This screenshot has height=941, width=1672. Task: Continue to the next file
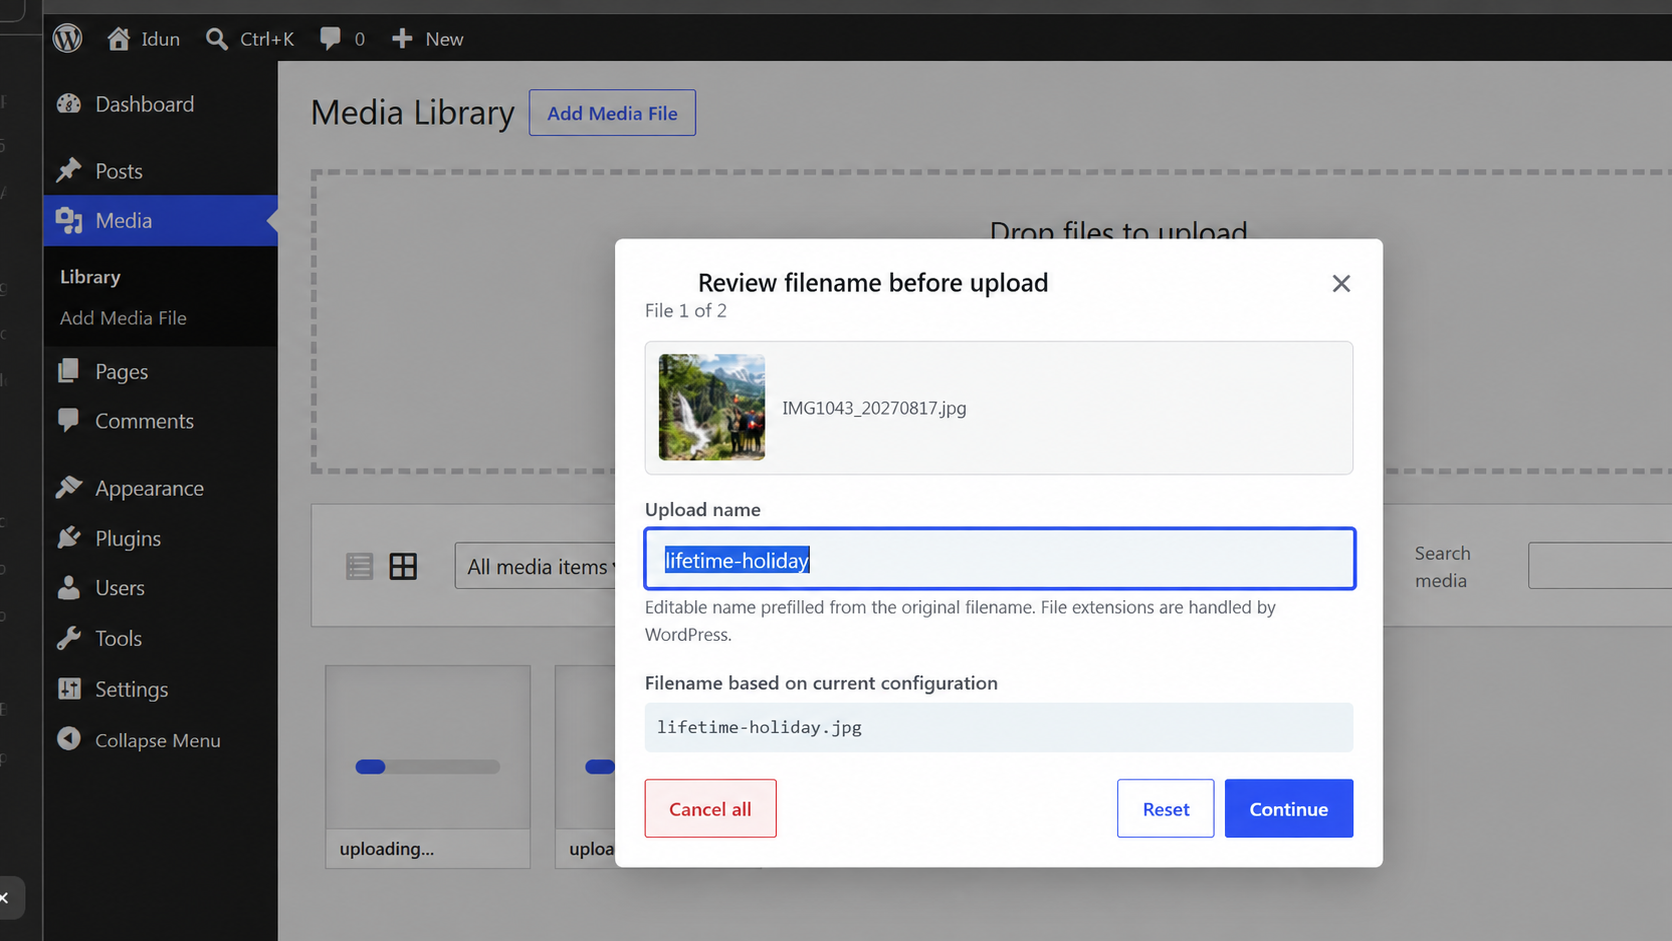pyautogui.click(x=1288, y=808)
